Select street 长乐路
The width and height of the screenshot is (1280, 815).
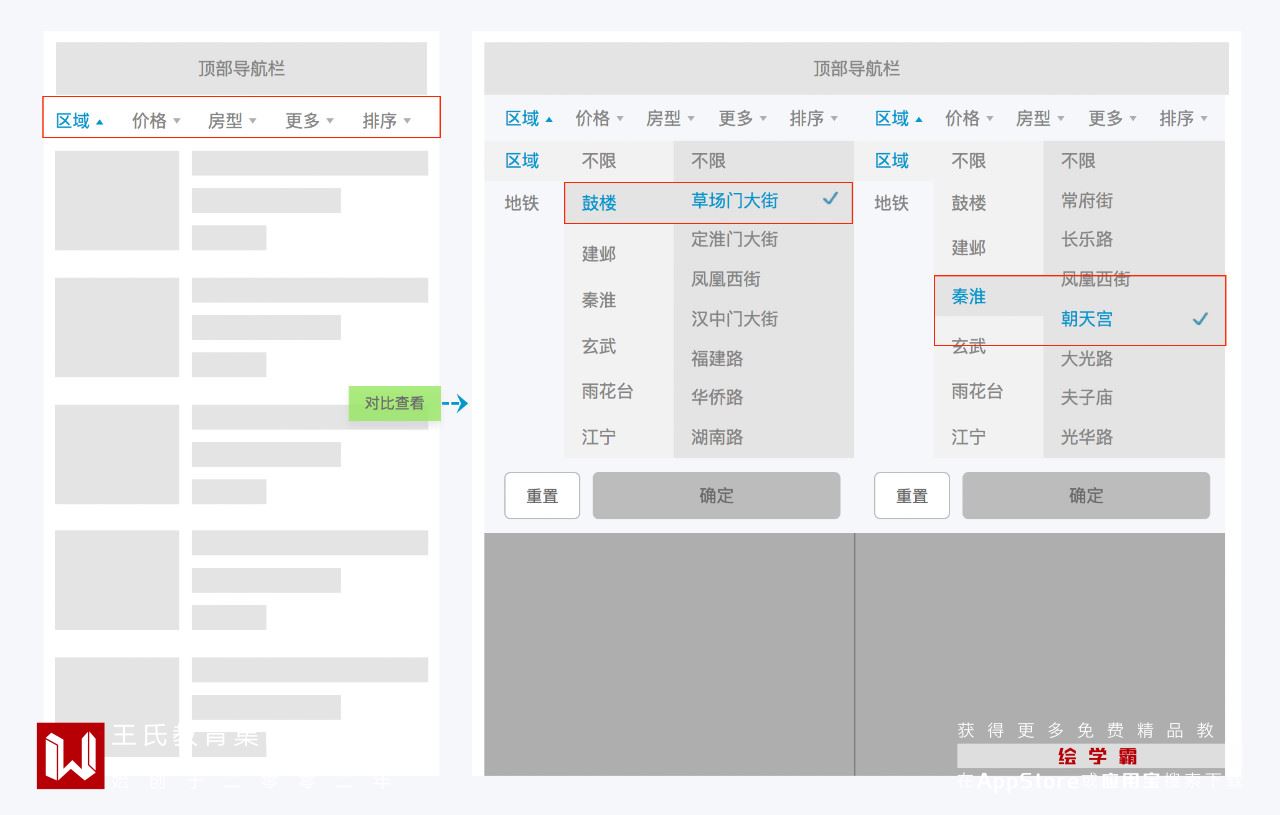click(x=1087, y=239)
